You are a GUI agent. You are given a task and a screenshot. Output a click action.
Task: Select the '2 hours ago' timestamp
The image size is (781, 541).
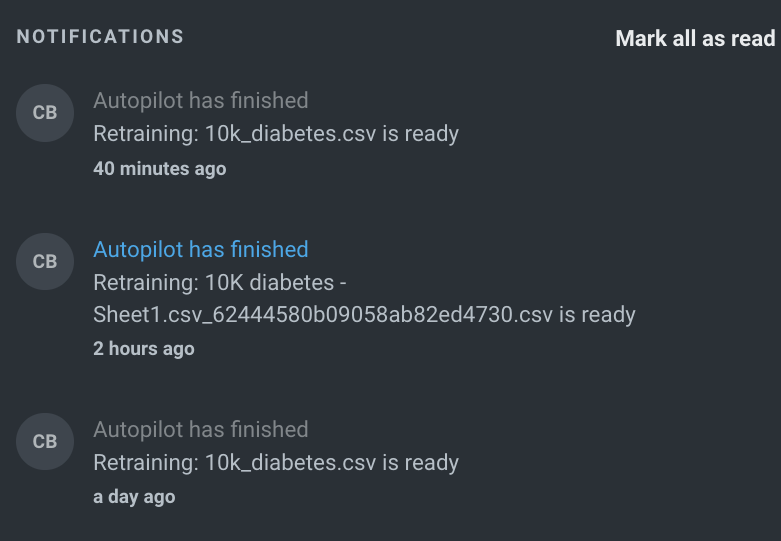tap(143, 349)
